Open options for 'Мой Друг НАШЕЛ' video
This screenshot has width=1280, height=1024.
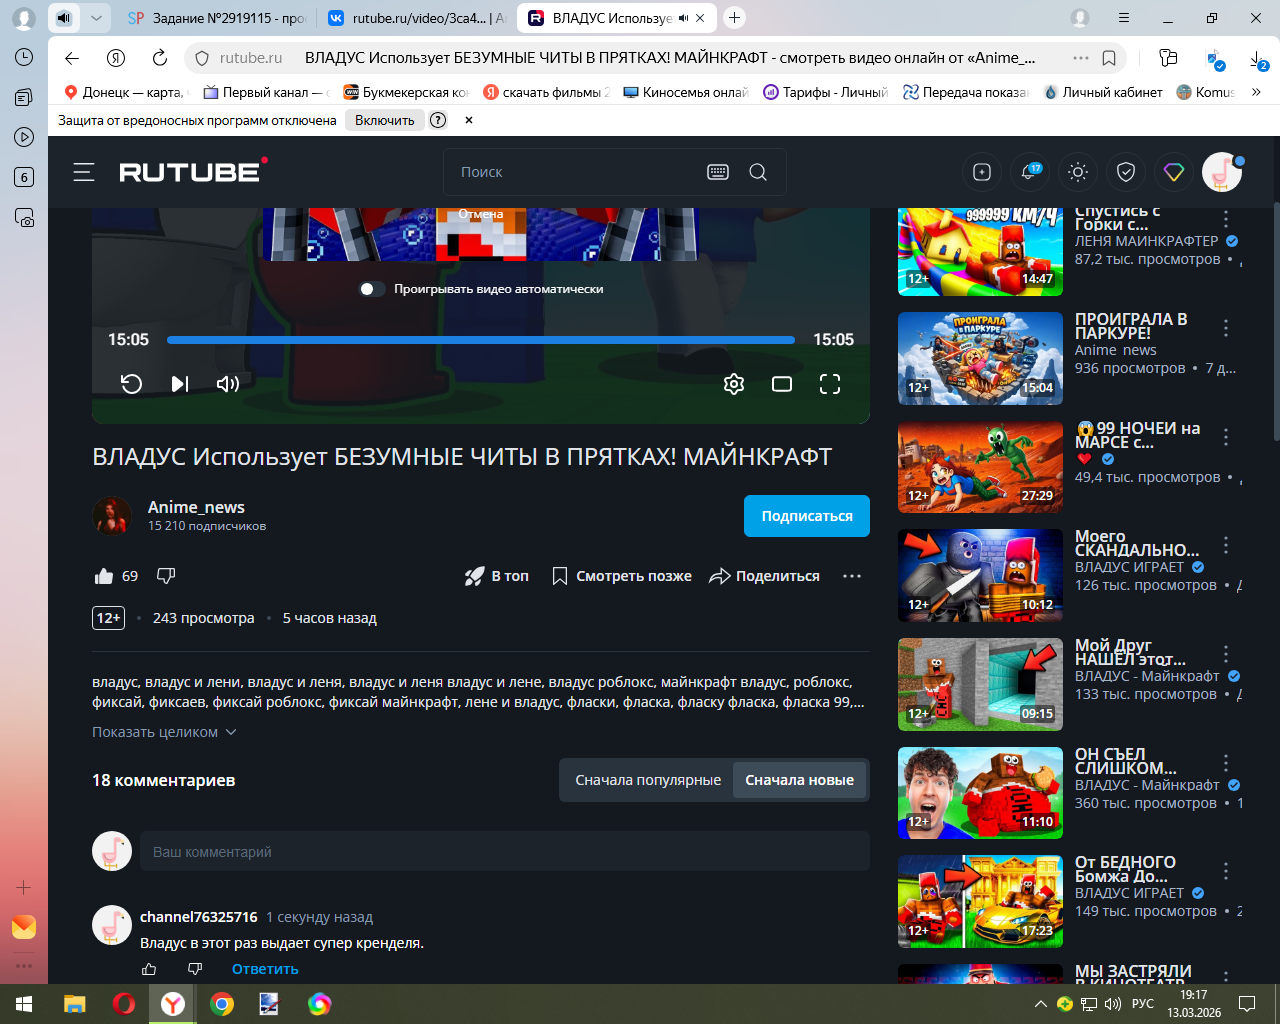pyautogui.click(x=1226, y=654)
